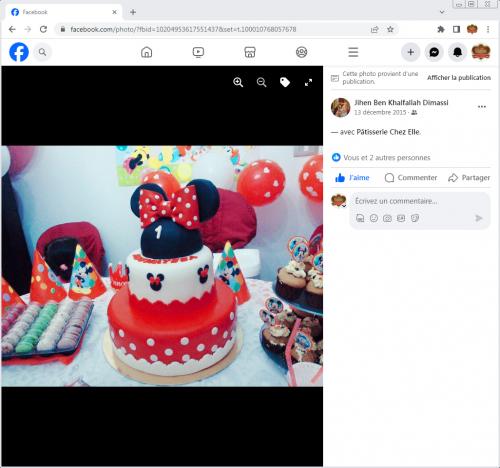Open the Groups icon
The width and height of the screenshot is (500, 468).
coord(302,52)
